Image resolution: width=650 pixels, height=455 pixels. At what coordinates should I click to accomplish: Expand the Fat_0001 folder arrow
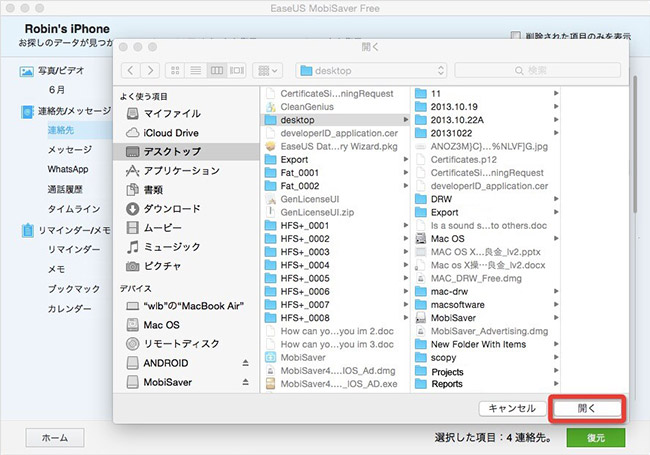(405, 173)
